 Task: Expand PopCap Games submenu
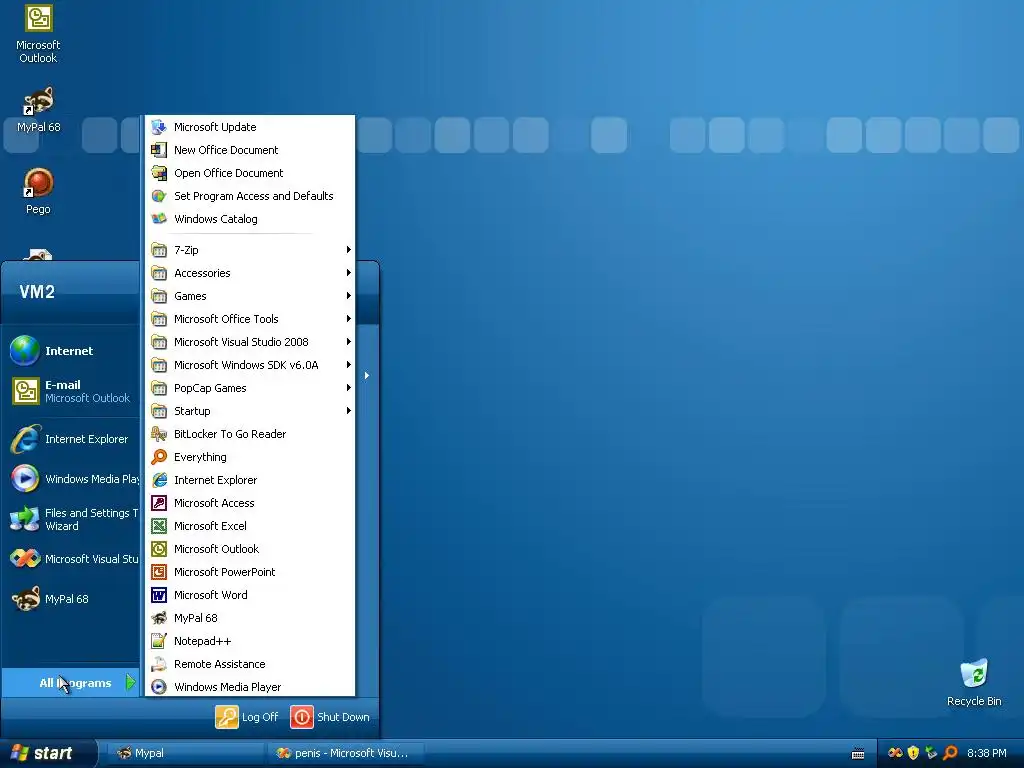point(249,388)
